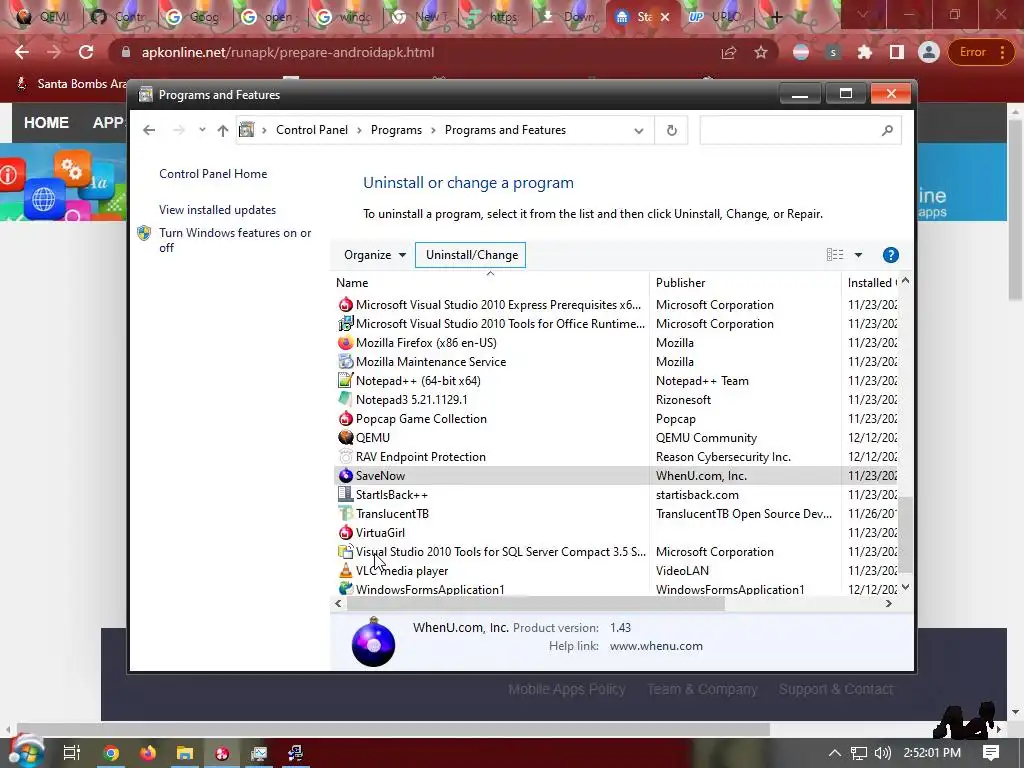Click the QEMU Community publisher cell
1024x768 pixels.
(706, 438)
